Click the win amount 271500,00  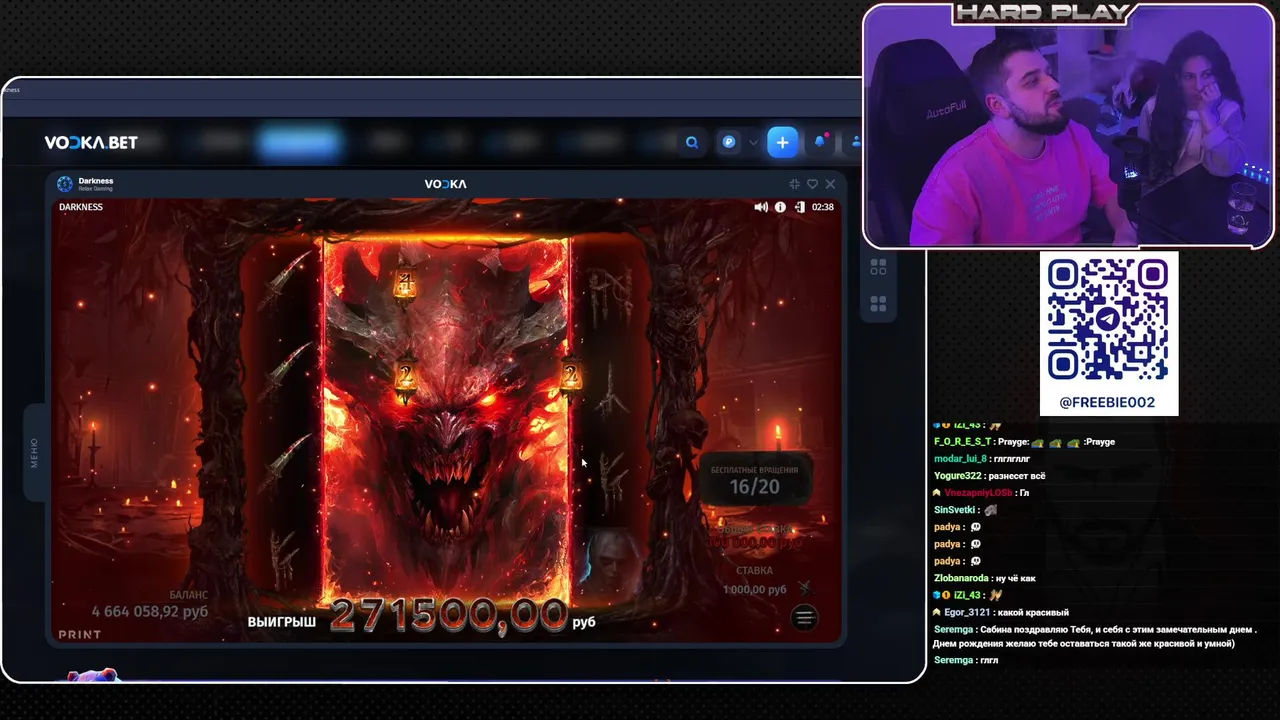[x=449, y=615]
